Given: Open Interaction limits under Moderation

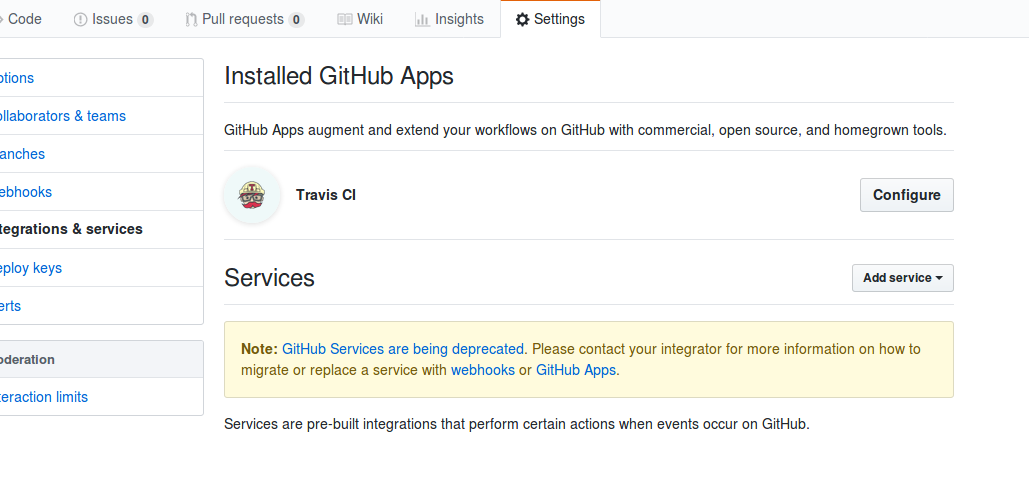Looking at the screenshot, I should tap(100, 397).
